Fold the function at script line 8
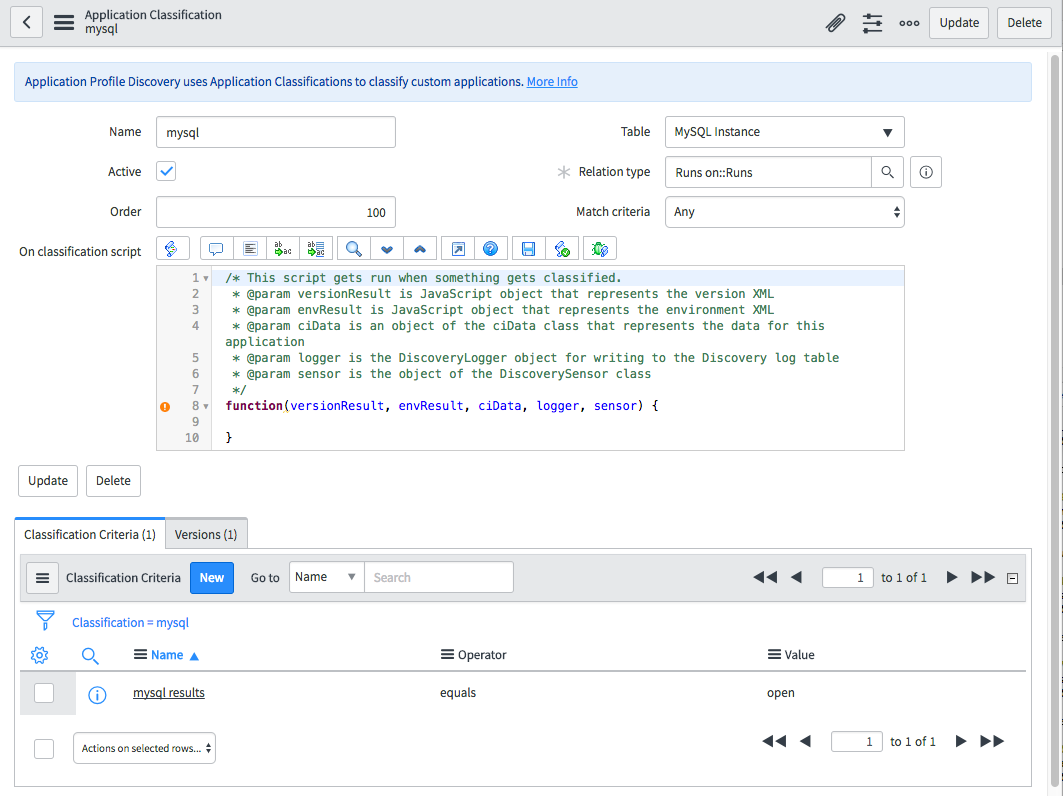Image resolution: width=1063 pixels, height=796 pixels. (206, 406)
